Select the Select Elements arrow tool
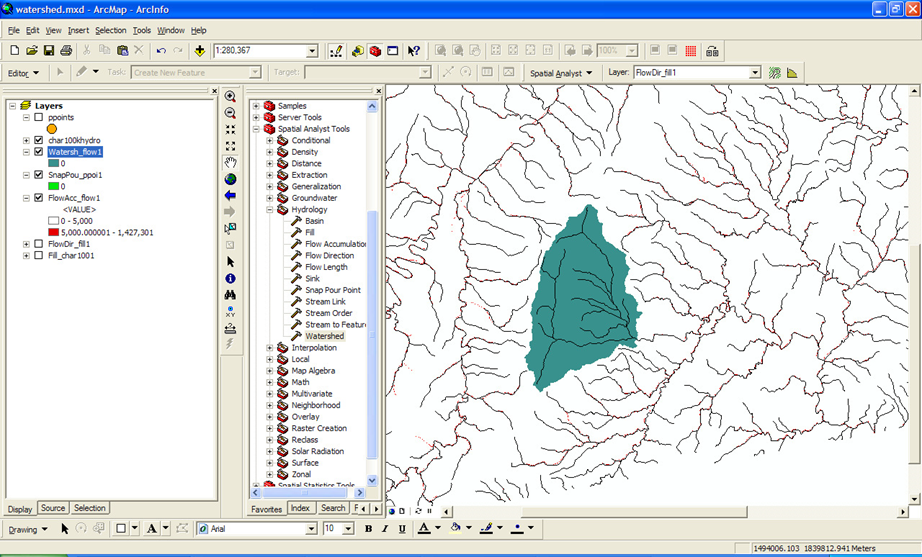Screen dimensions: 922x557 pos(230,262)
